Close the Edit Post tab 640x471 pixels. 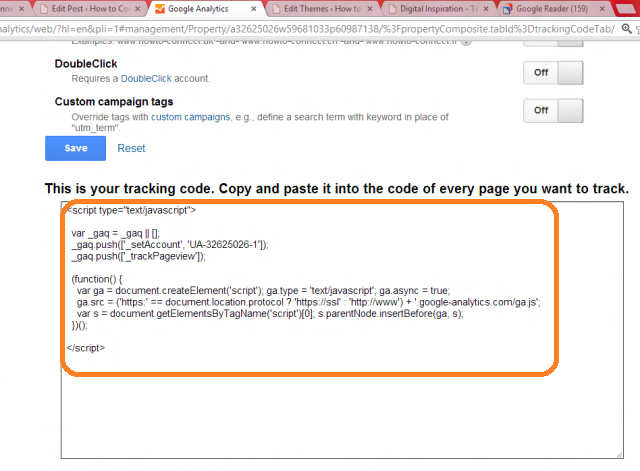pos(138,9)
